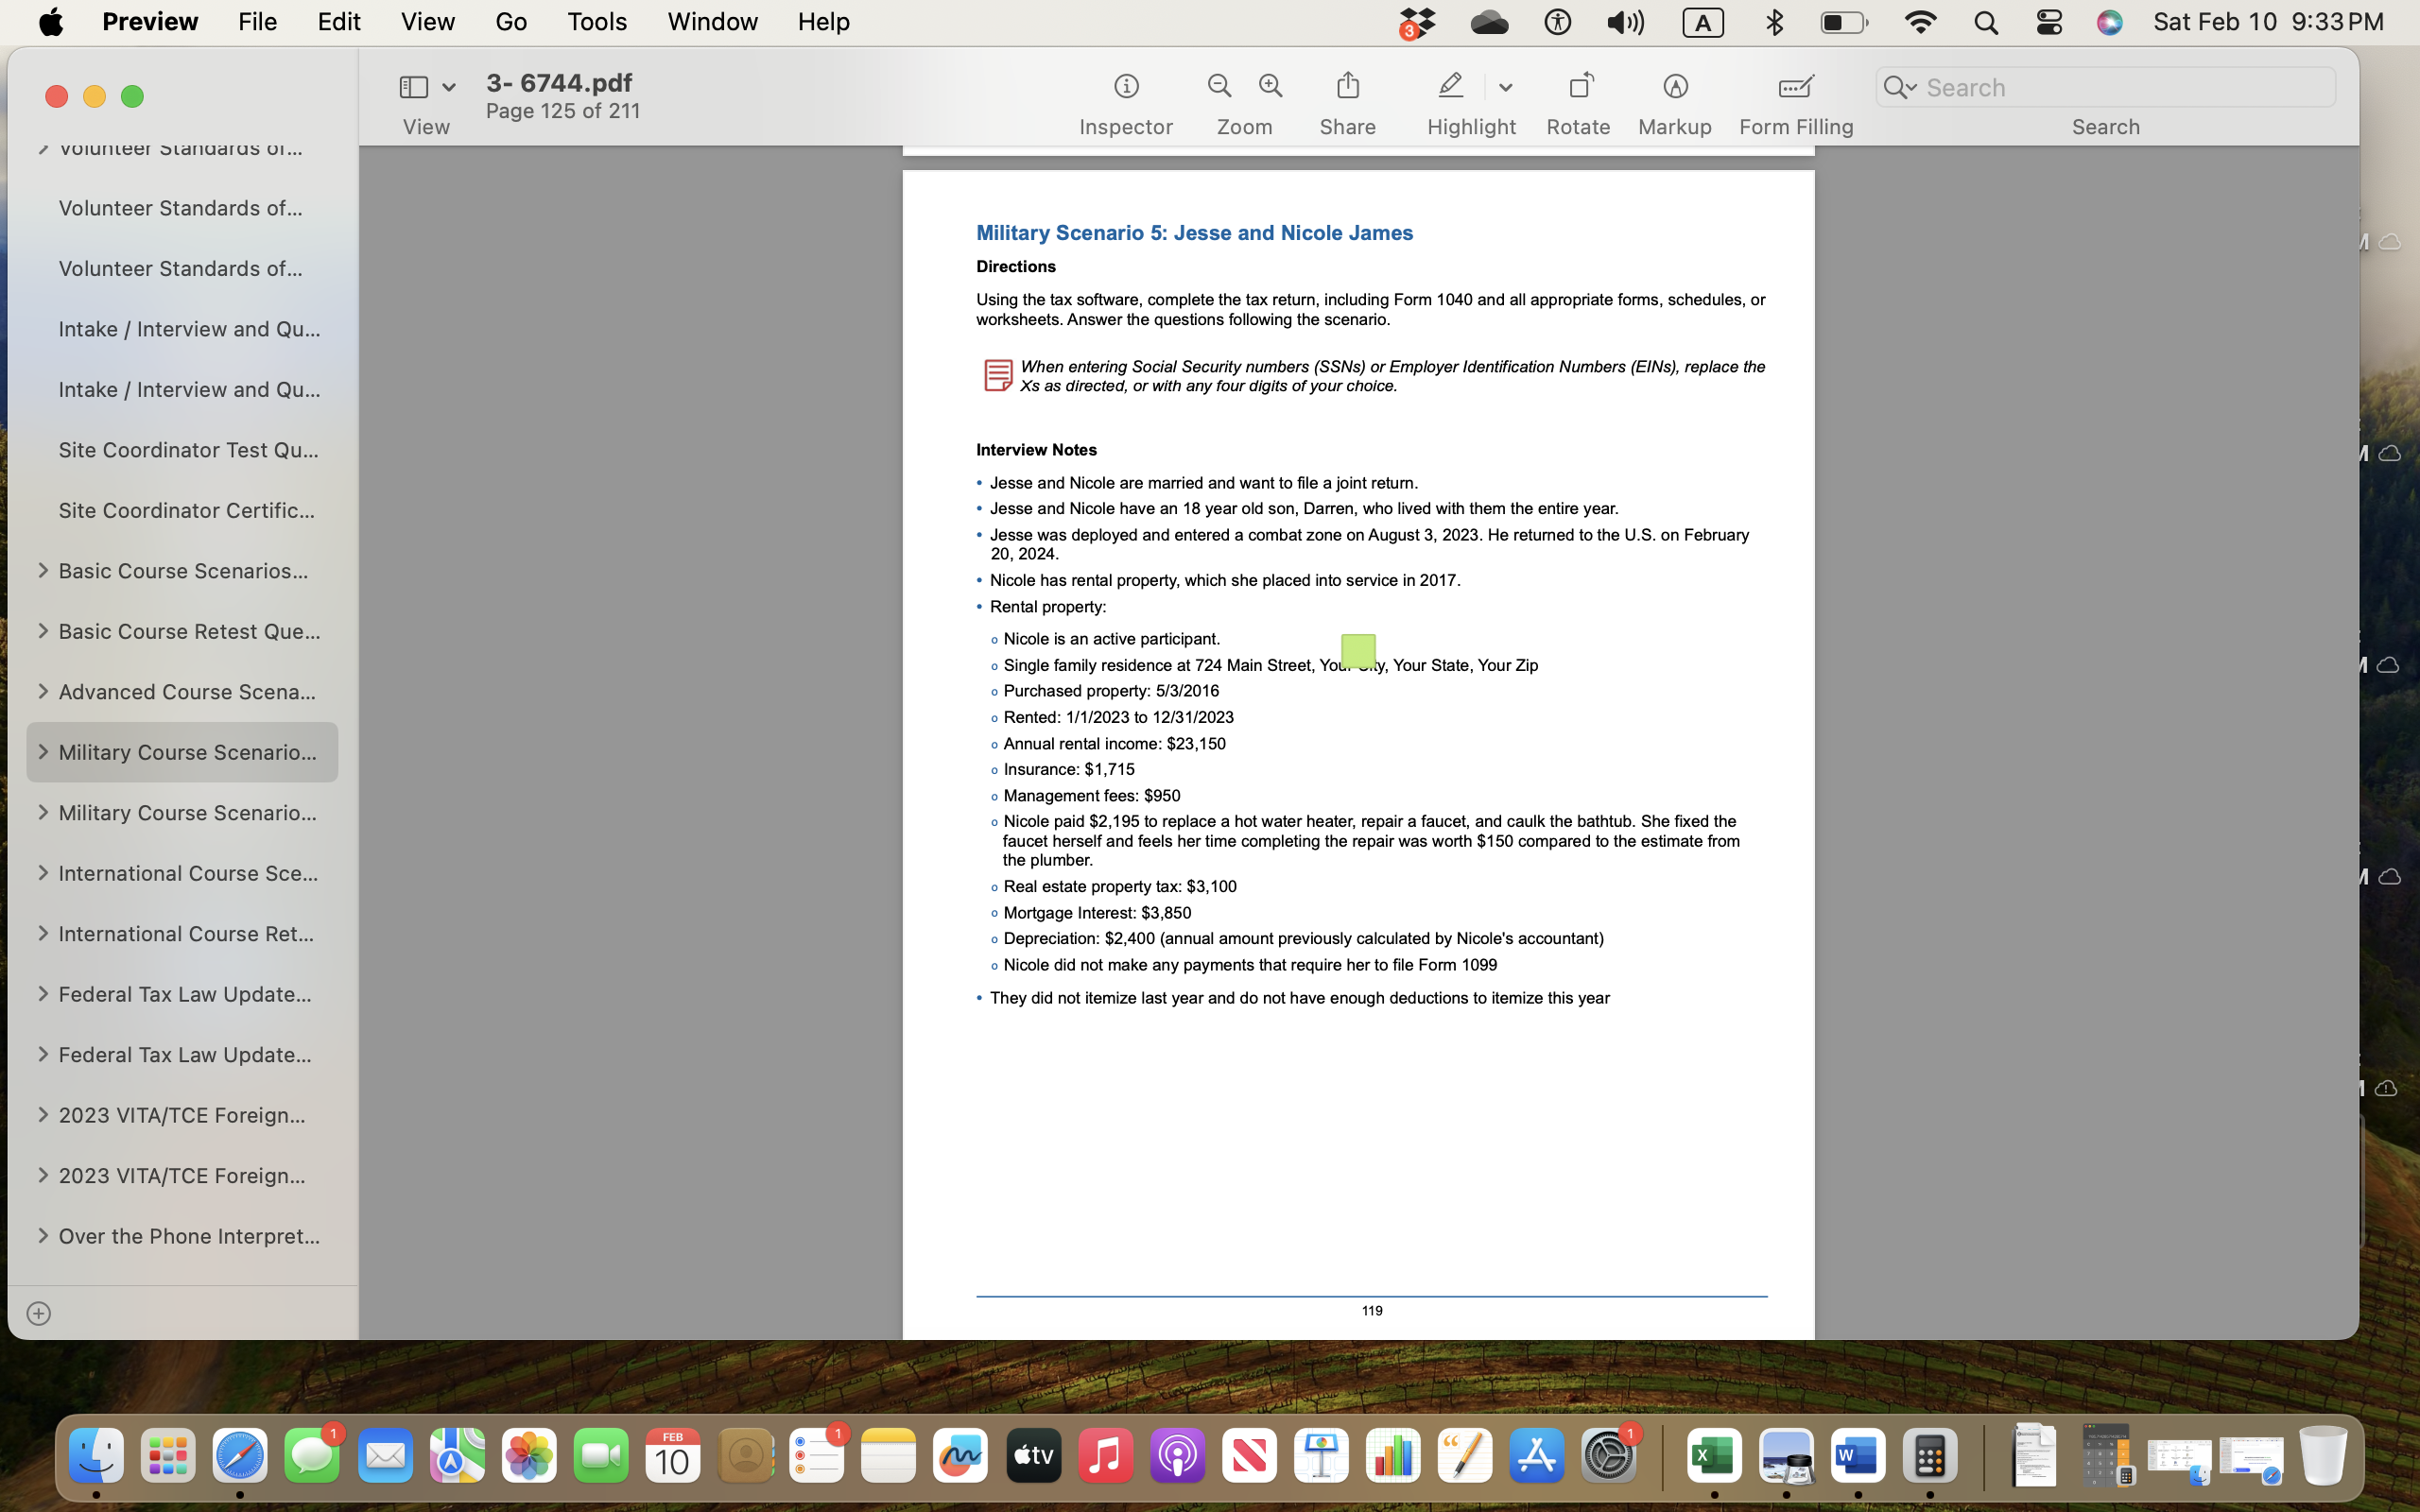Toggle sidebar thumbnails view
Screen dimensions: 2420x1512
449,88
